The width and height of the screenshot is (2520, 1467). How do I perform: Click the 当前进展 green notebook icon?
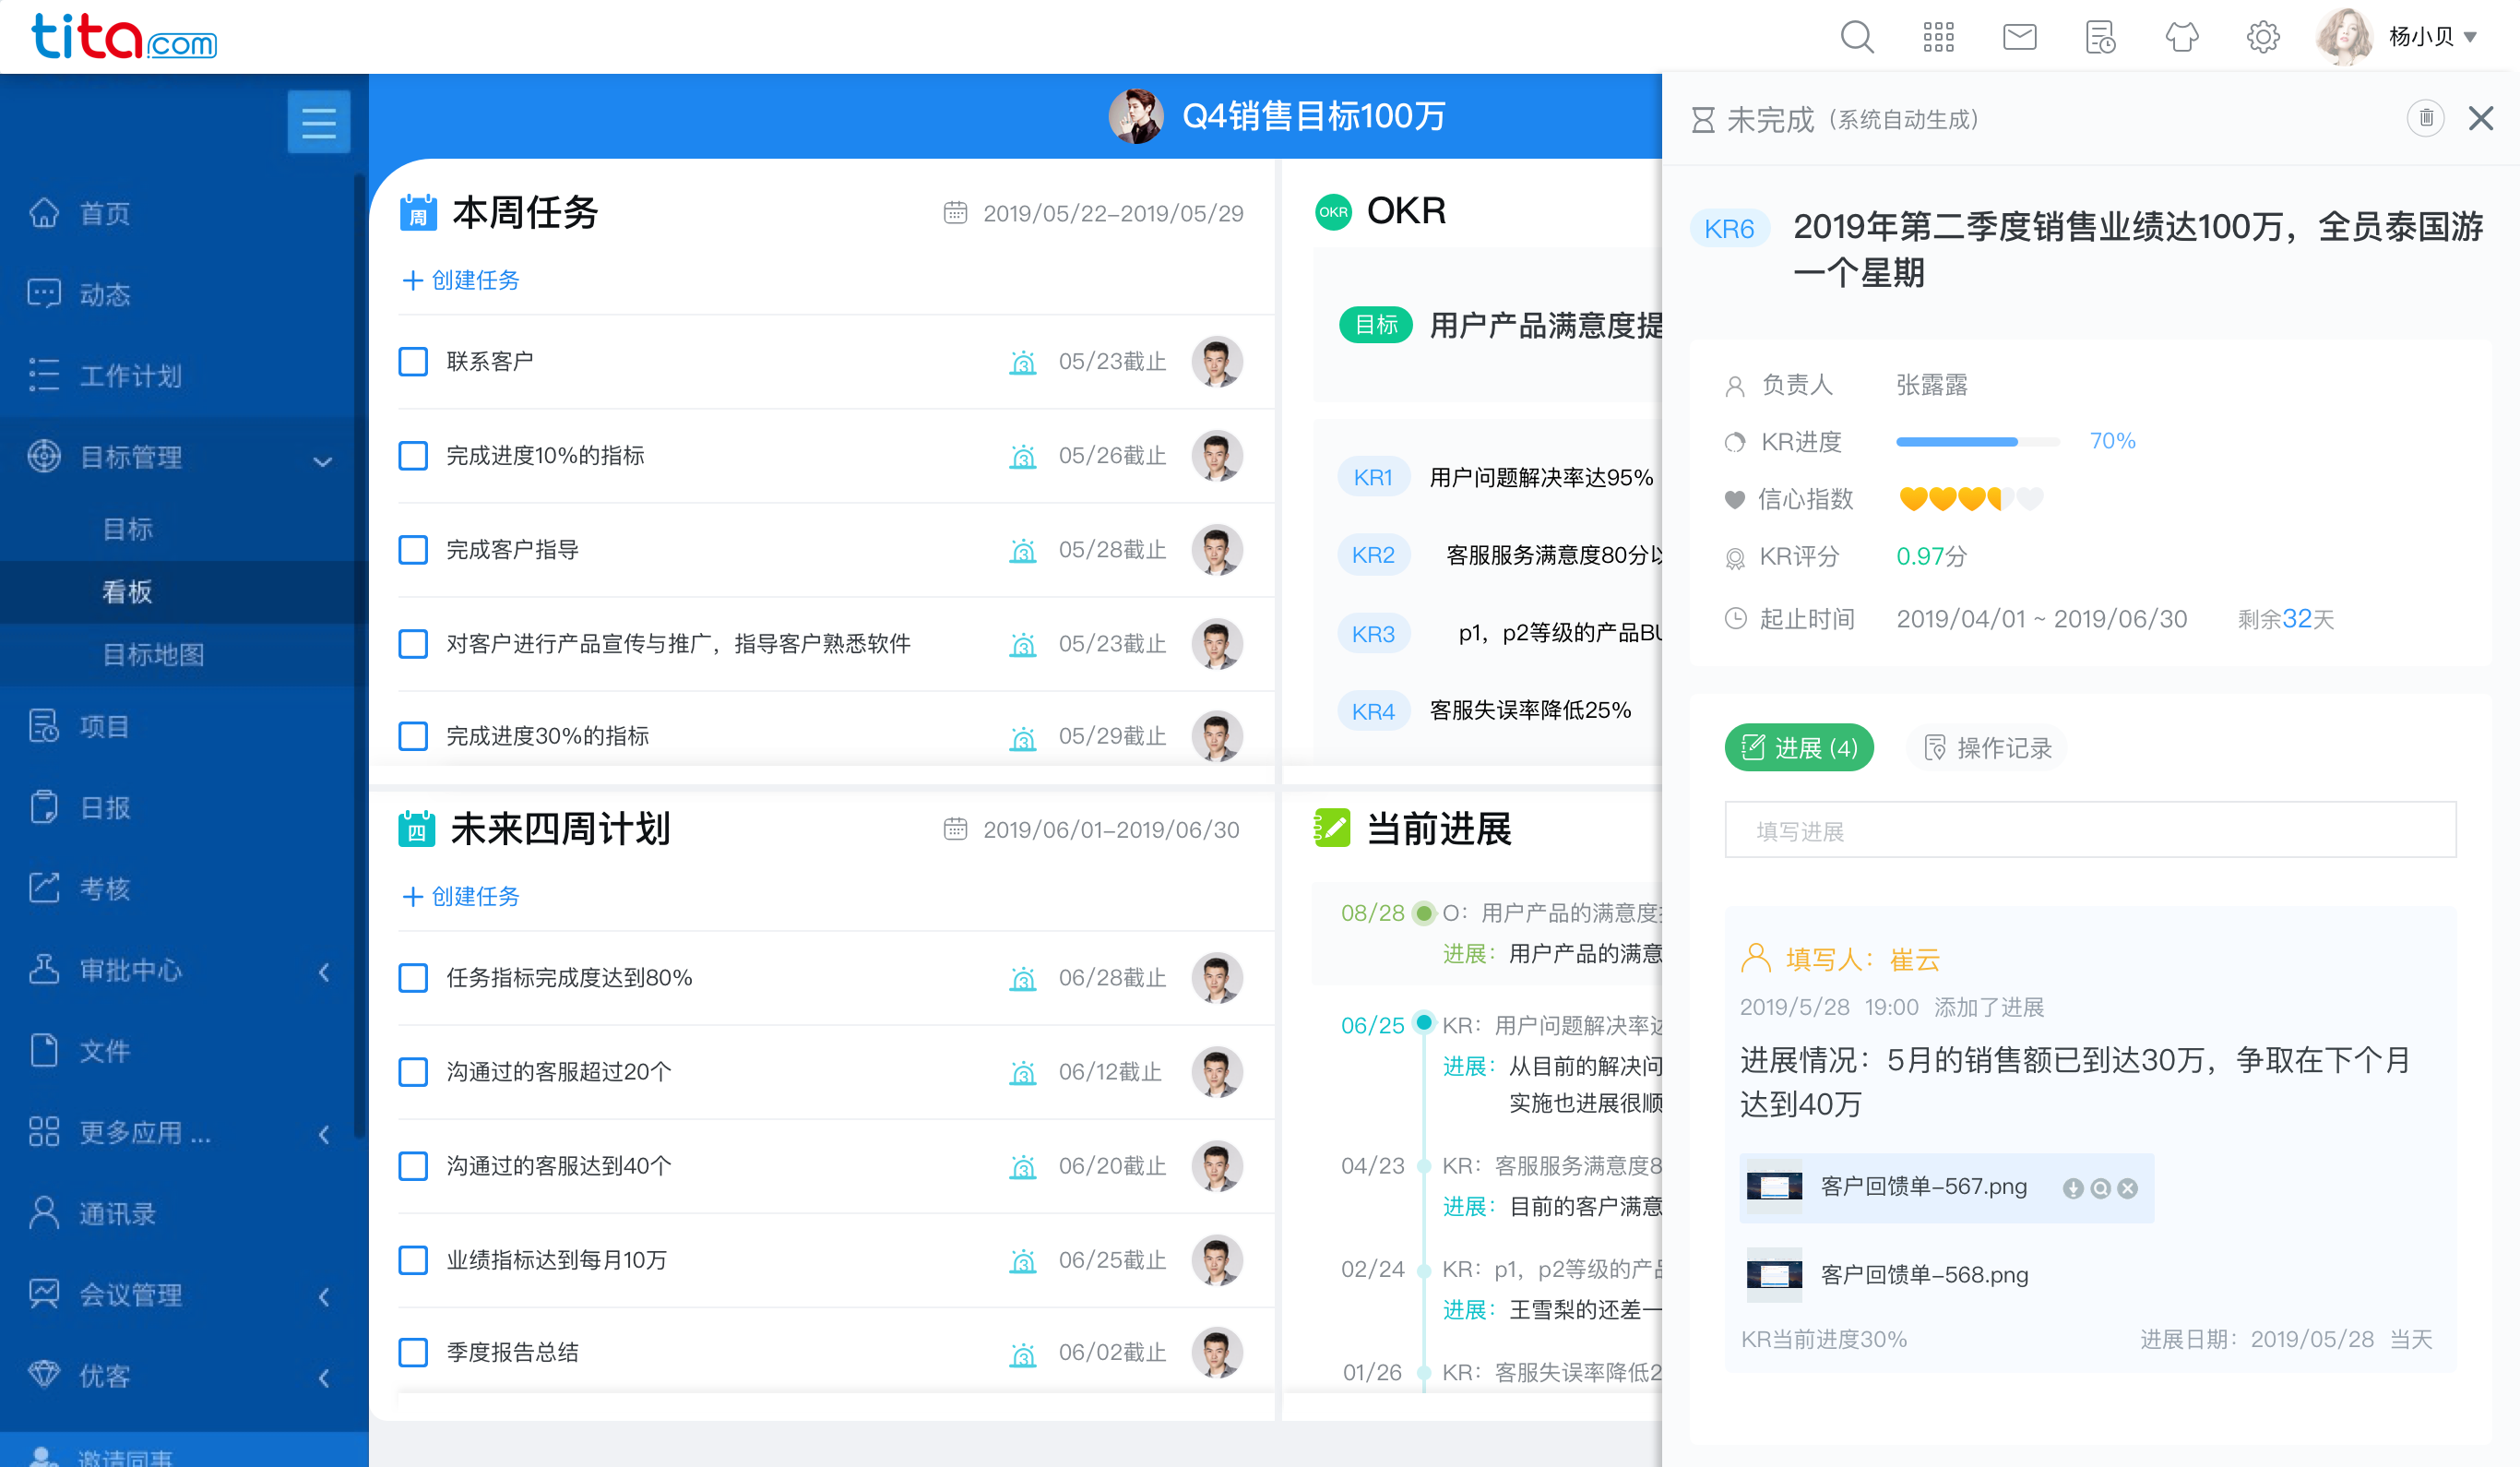click(1332, 828)
